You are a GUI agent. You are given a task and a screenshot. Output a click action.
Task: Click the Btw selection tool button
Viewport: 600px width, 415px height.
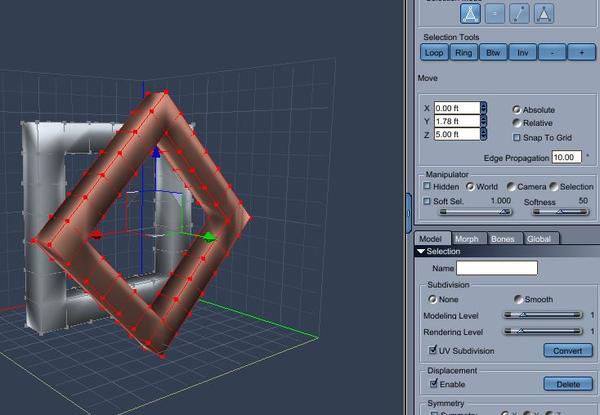tap(493, 52)
